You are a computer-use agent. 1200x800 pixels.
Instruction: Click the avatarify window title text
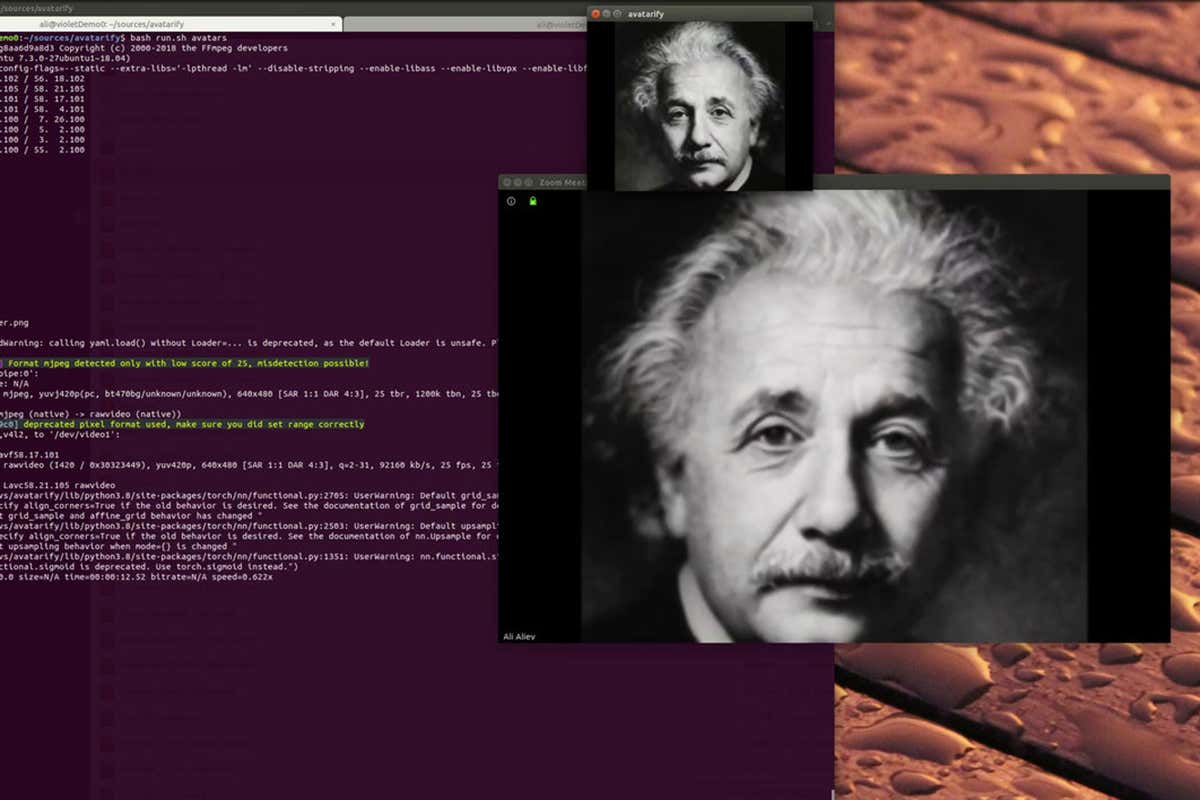[647, 13]
